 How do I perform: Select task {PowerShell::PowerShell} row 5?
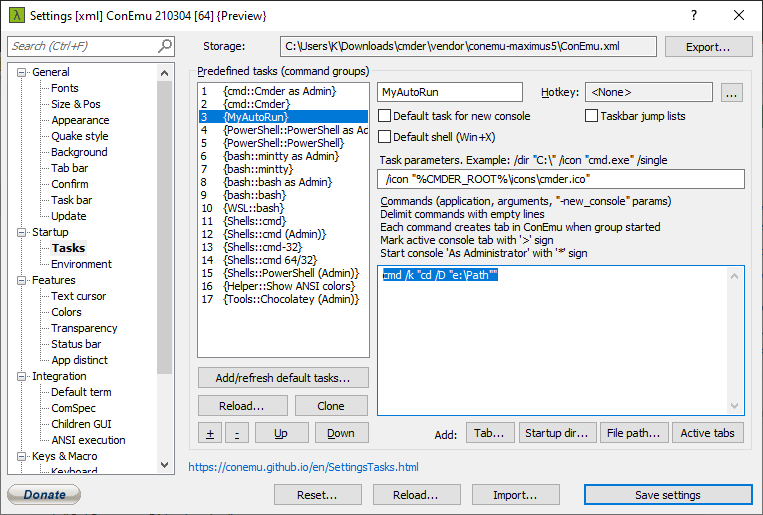click(283, 143)
